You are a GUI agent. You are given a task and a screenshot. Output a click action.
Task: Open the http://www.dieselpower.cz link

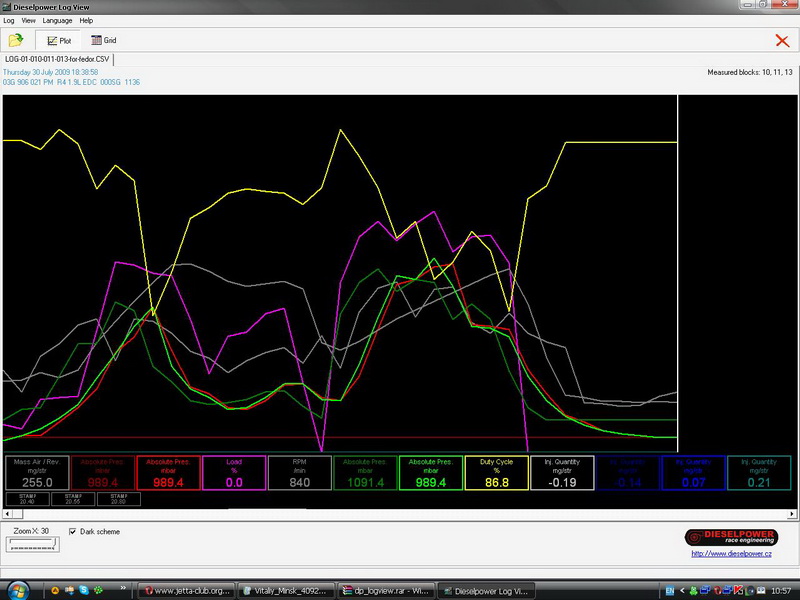click(x=731, y=554)
